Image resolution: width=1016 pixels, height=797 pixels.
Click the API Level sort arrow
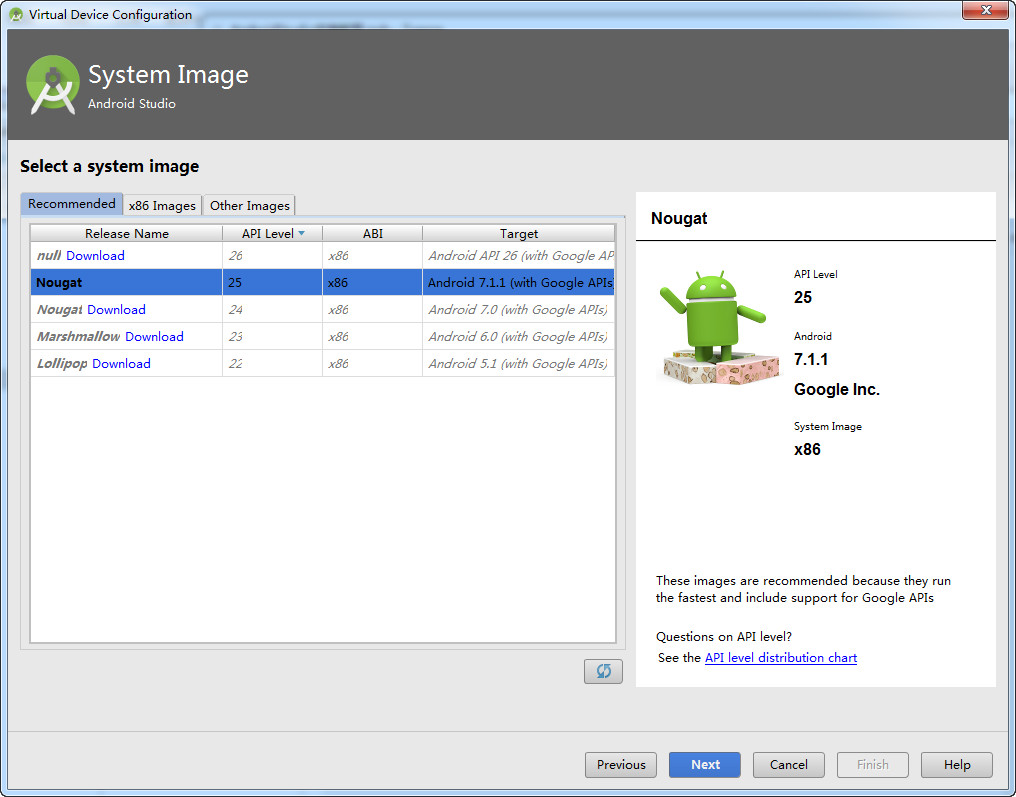[301, 233]
